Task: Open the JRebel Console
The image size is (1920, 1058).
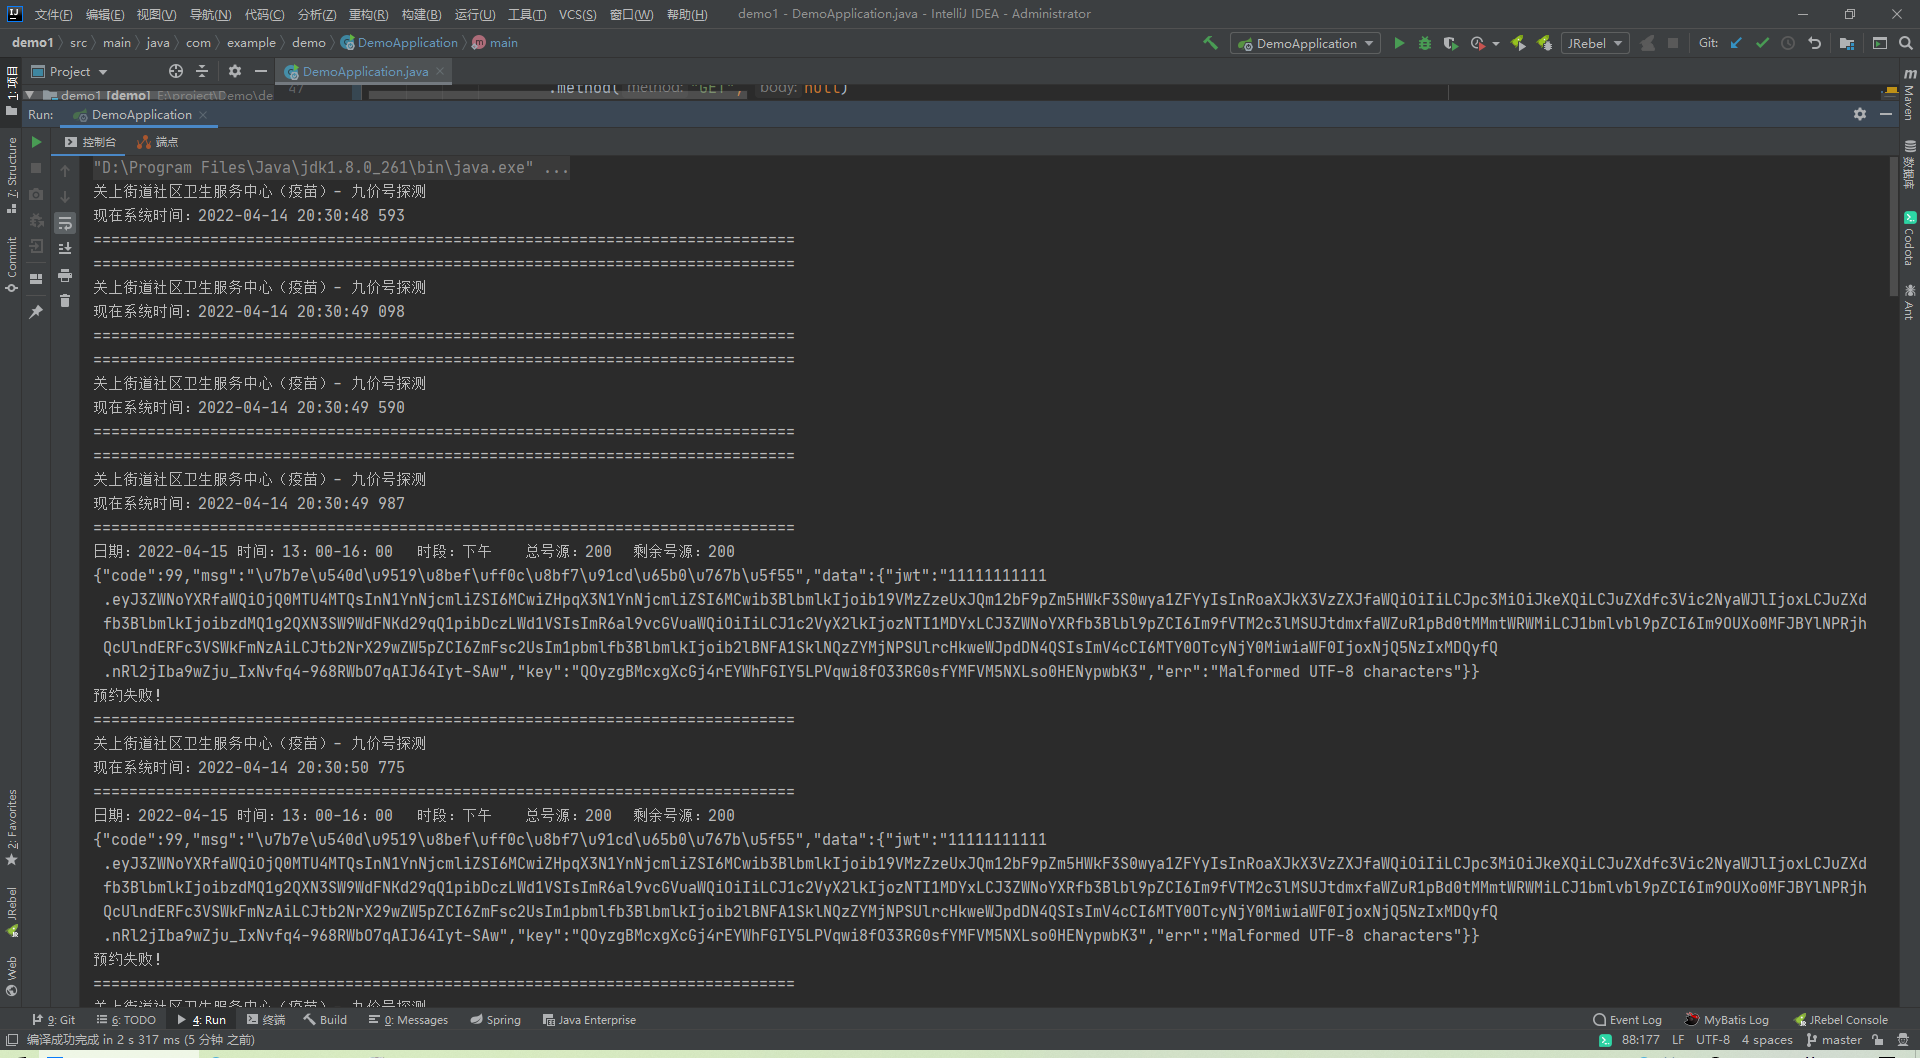Action: (x=1841, y=1020)
